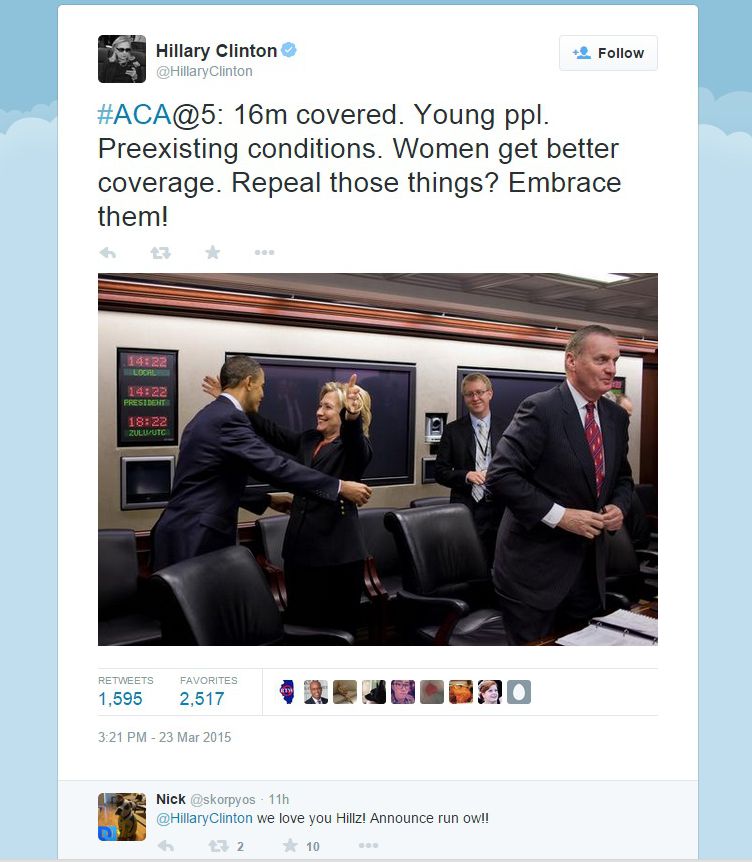Reply to Nick's comment

(165, 846)
